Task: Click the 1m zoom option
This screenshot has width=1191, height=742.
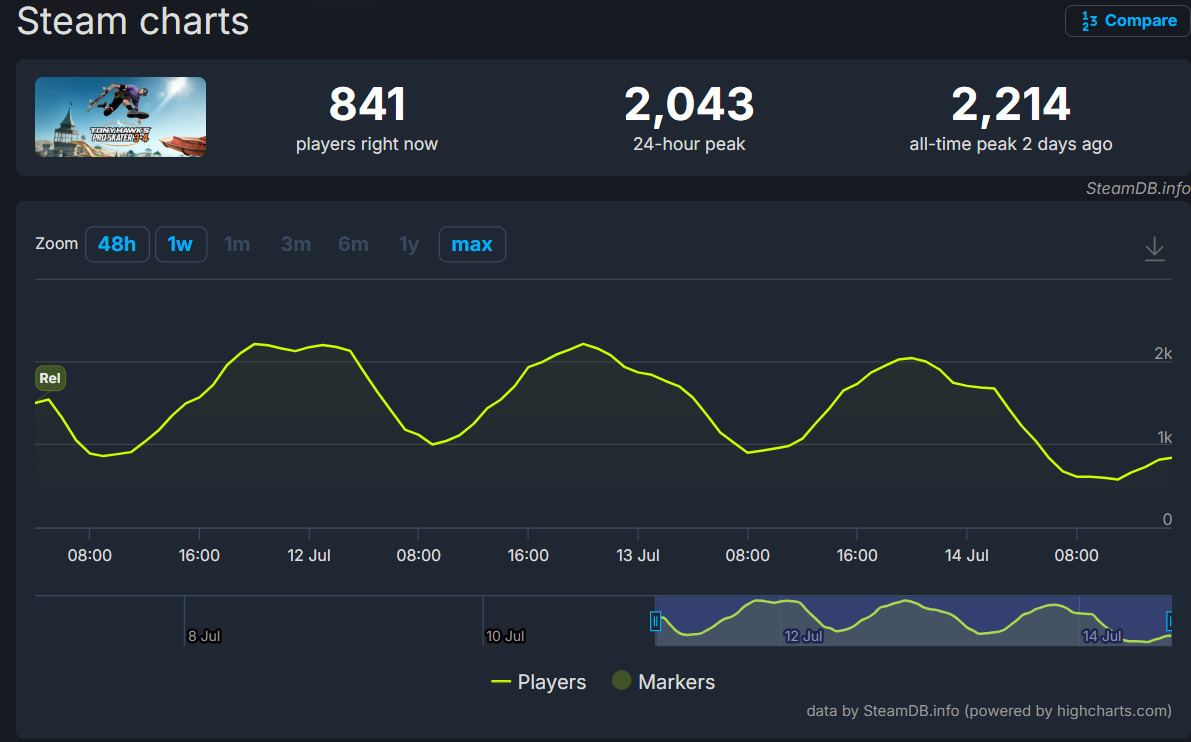Action: [x=237, y=244]
